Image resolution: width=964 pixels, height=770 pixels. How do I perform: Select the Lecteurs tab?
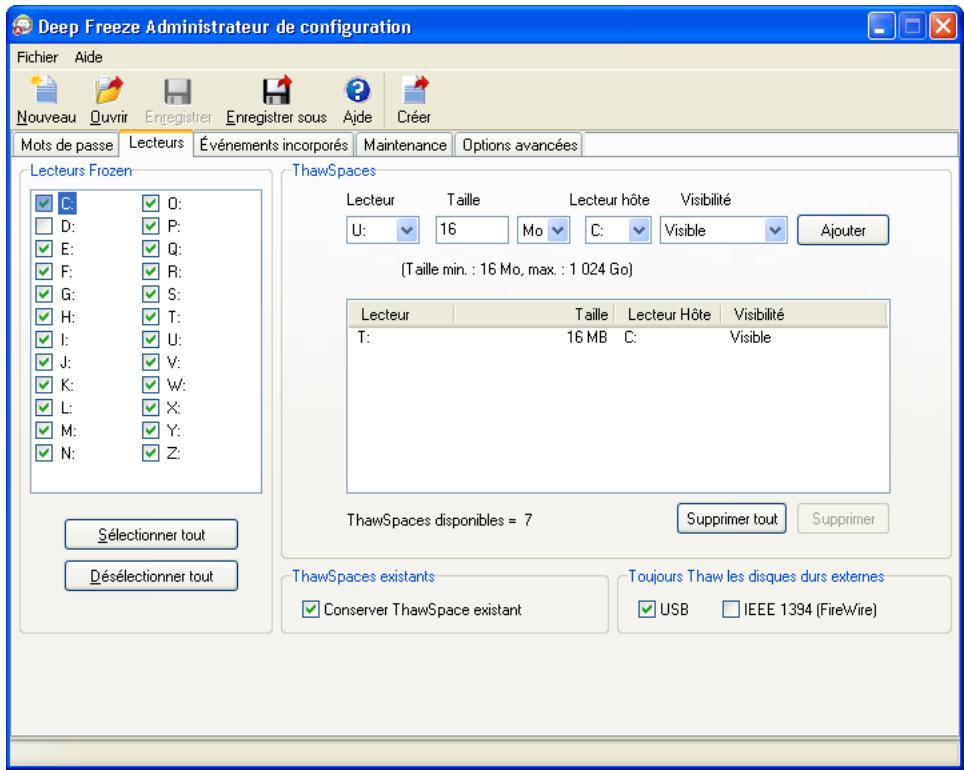click(x=156, y=143)
